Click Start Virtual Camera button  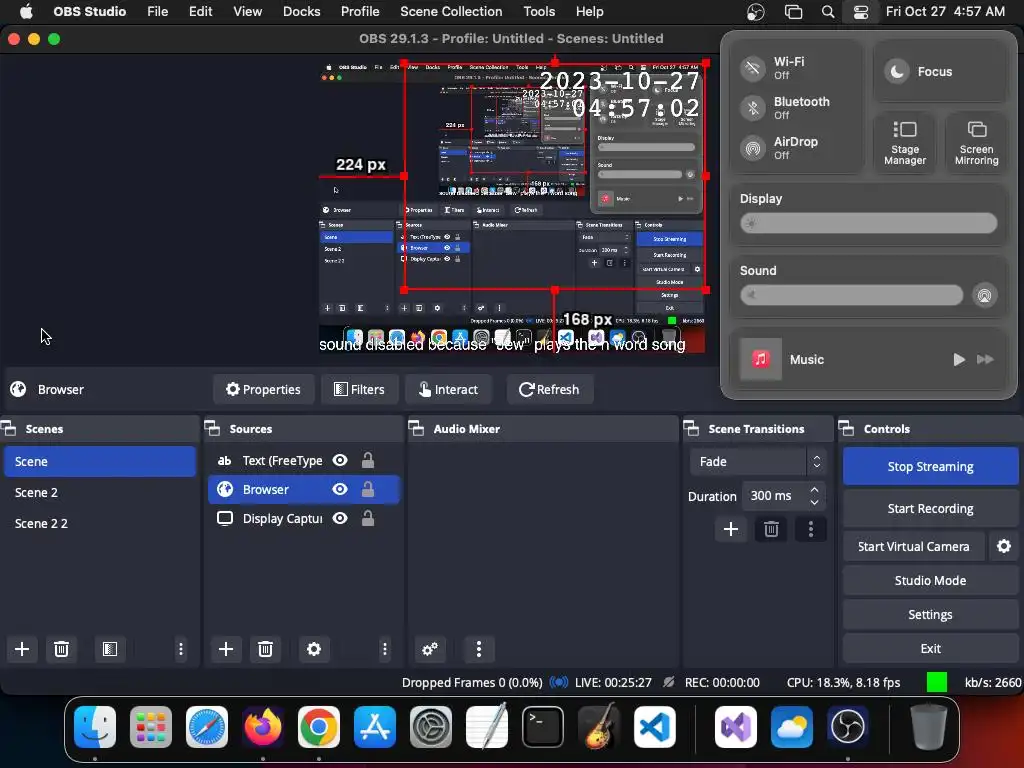pyautogui.click(x=914, y=546)
